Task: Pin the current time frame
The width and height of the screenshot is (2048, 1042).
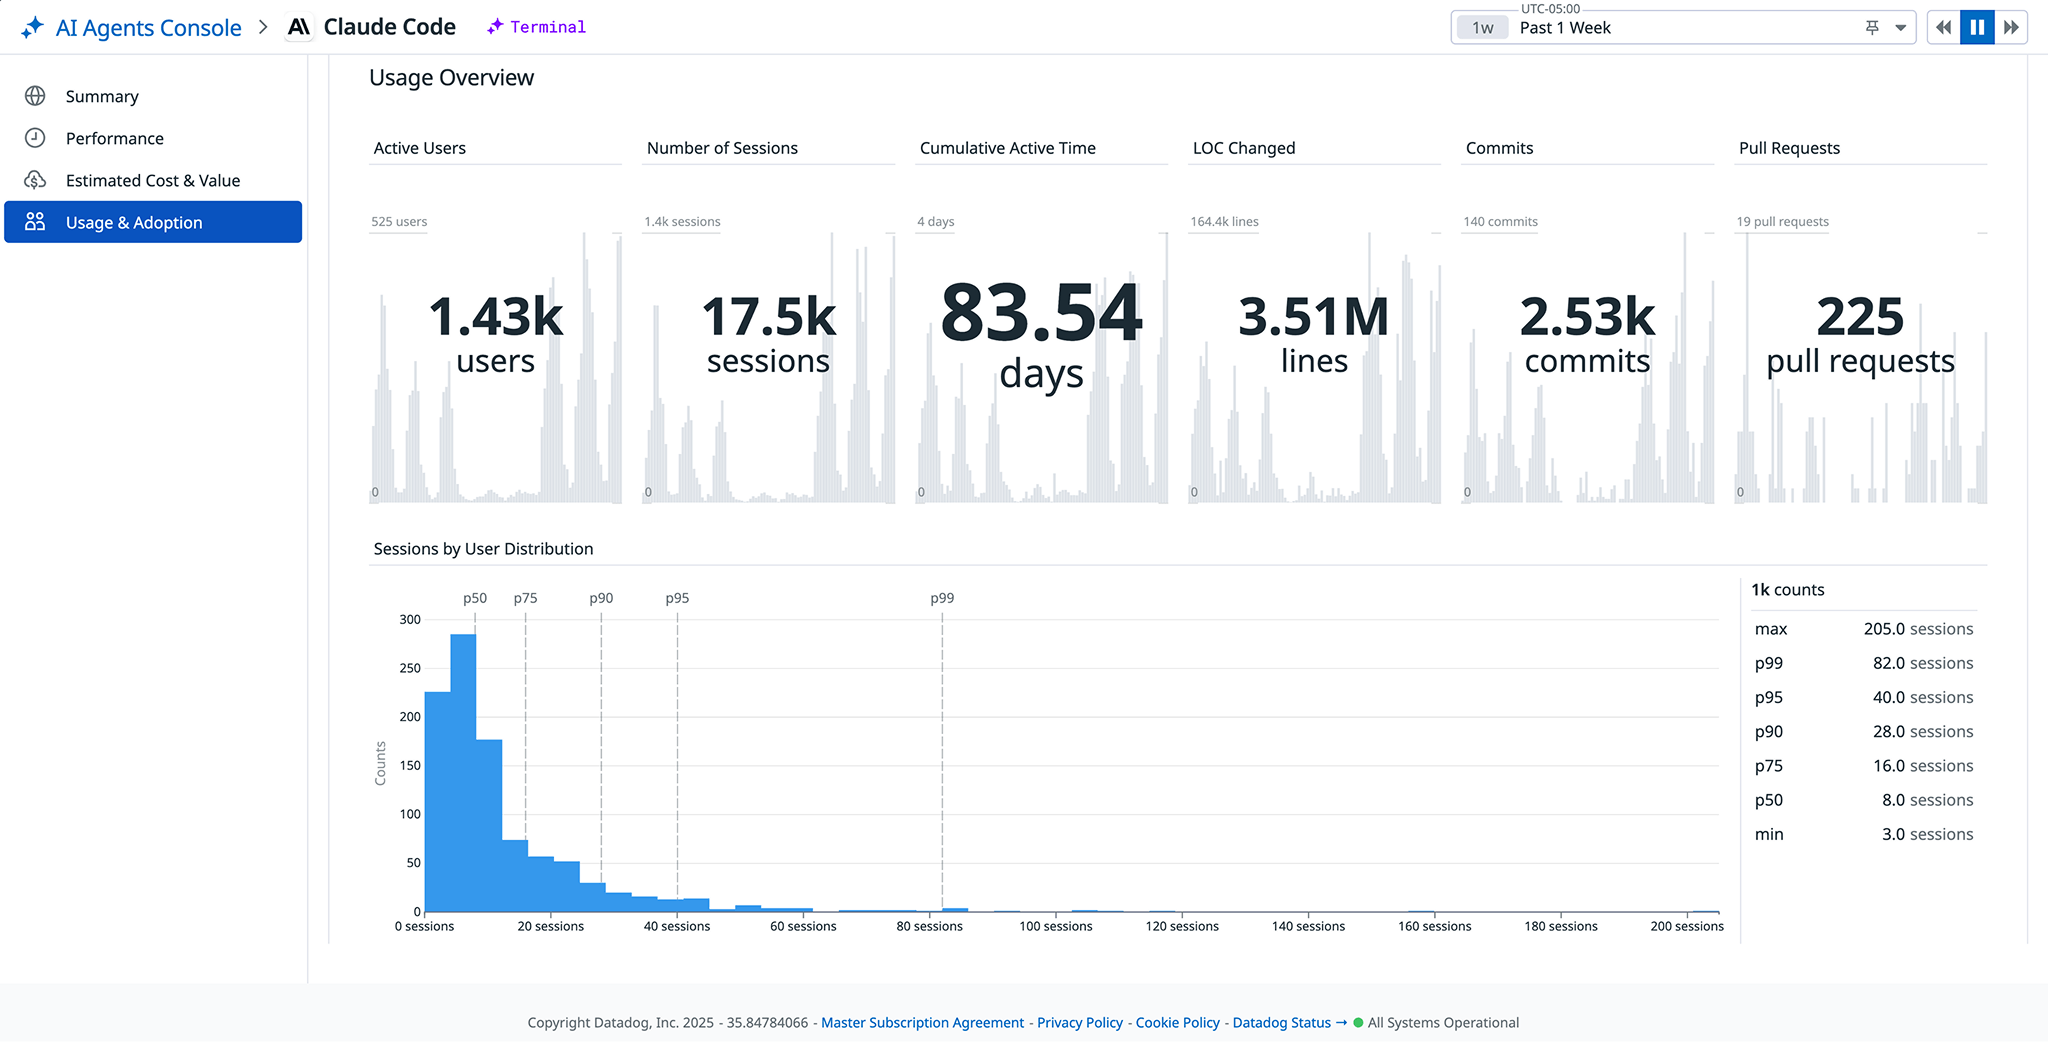Action: point(1870,27)
